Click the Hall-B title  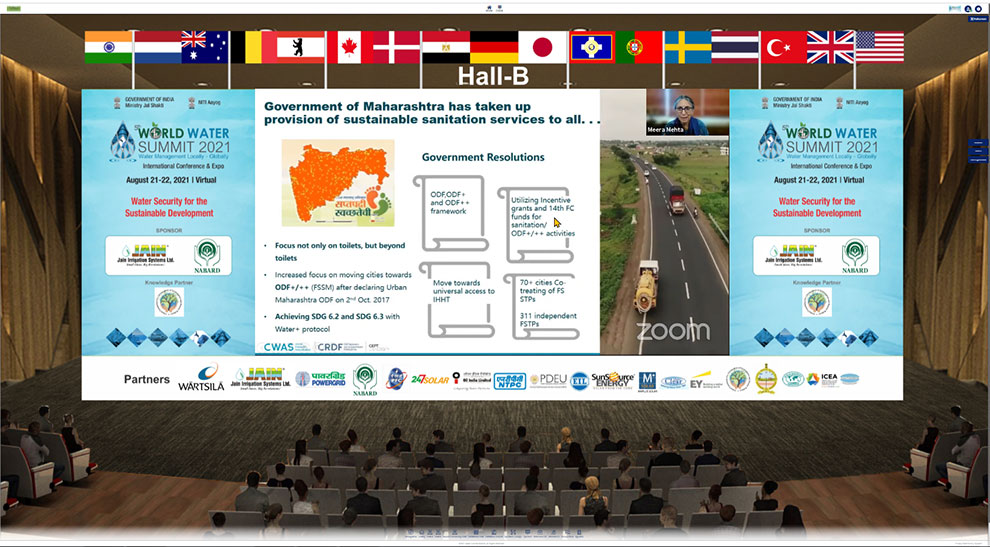point(492,76)
